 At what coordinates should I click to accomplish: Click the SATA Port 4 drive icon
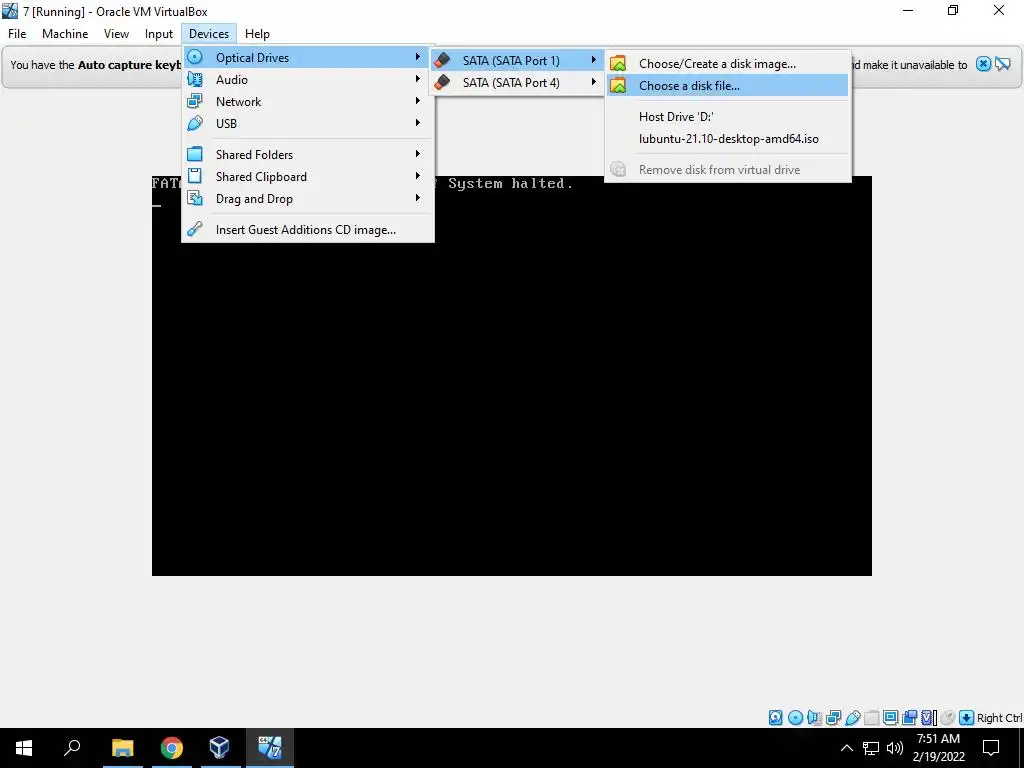click(x=442, y=82)
